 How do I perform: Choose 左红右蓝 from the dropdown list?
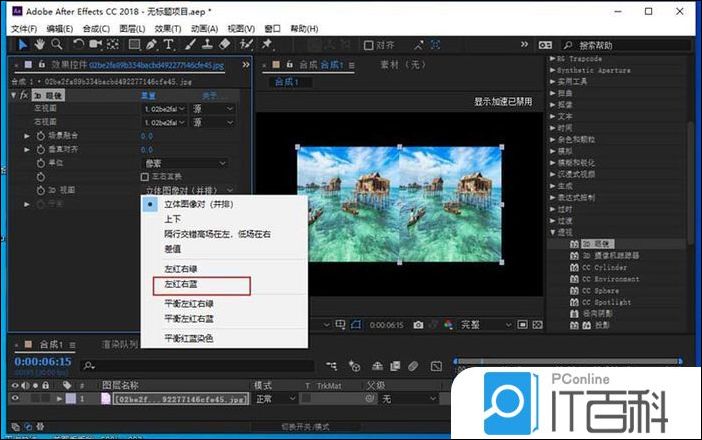click(183, 284)
